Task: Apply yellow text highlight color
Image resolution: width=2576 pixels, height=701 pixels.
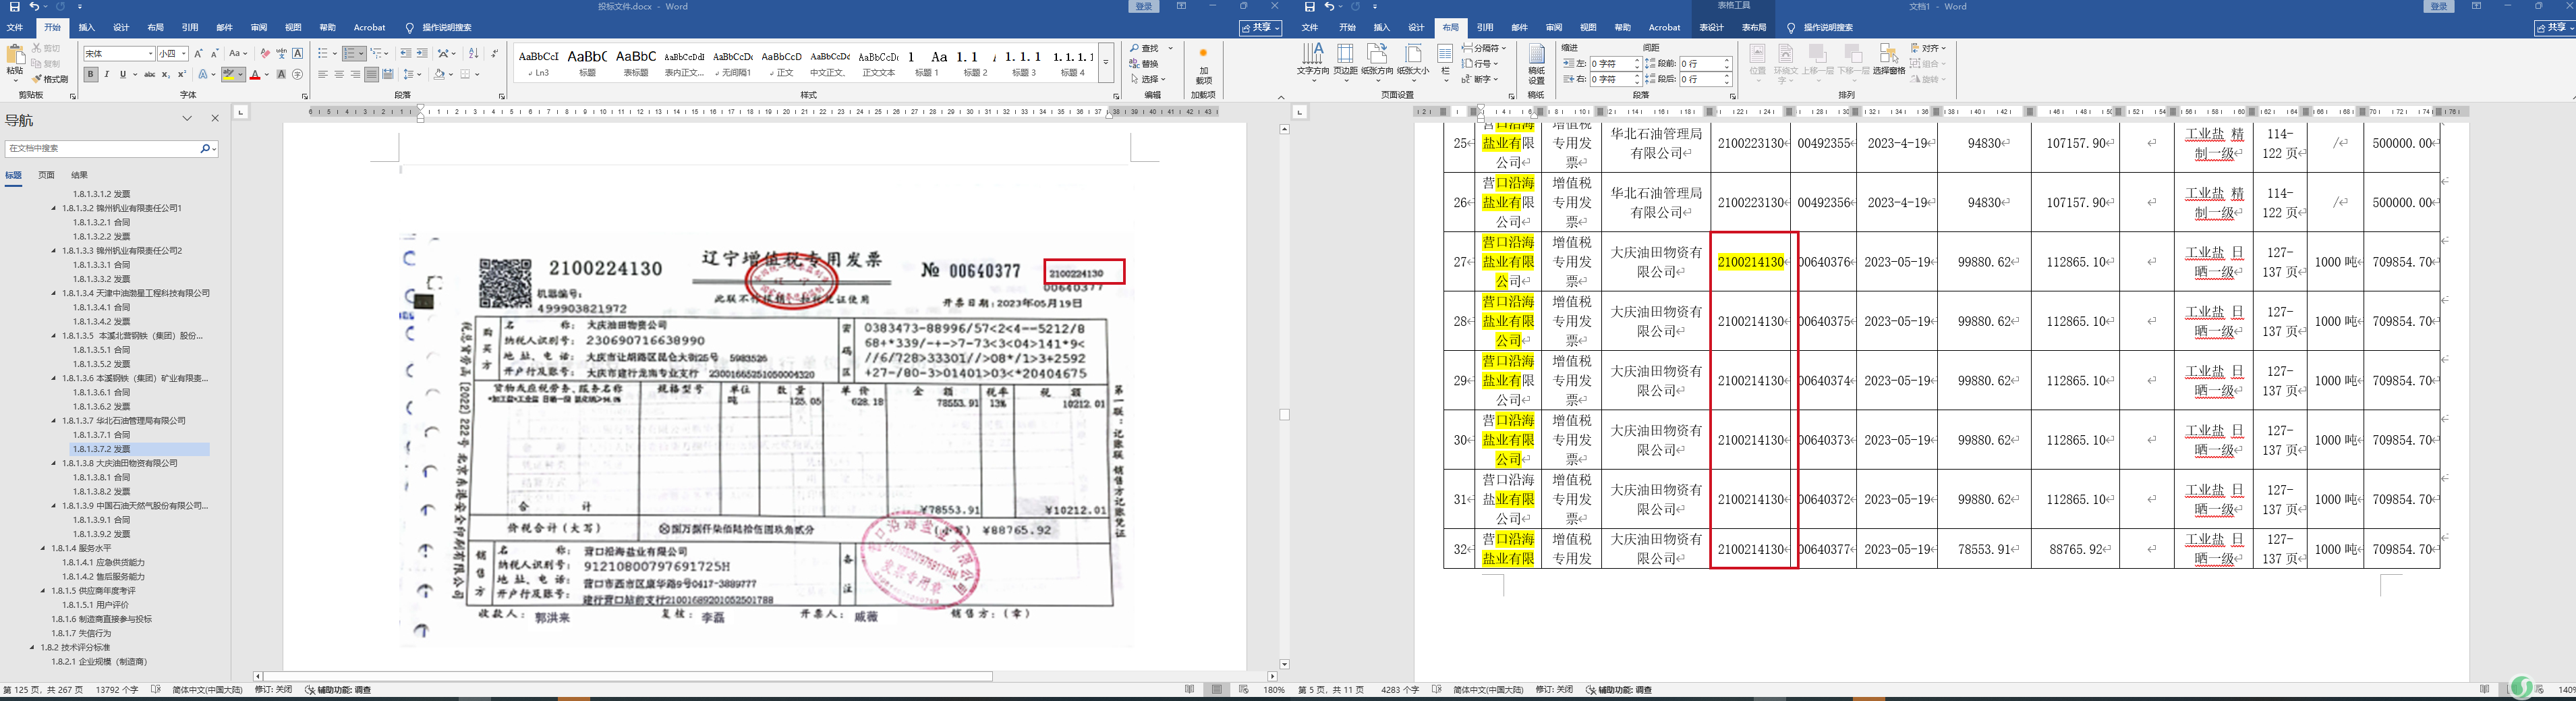Action: [x=230, y=74]
